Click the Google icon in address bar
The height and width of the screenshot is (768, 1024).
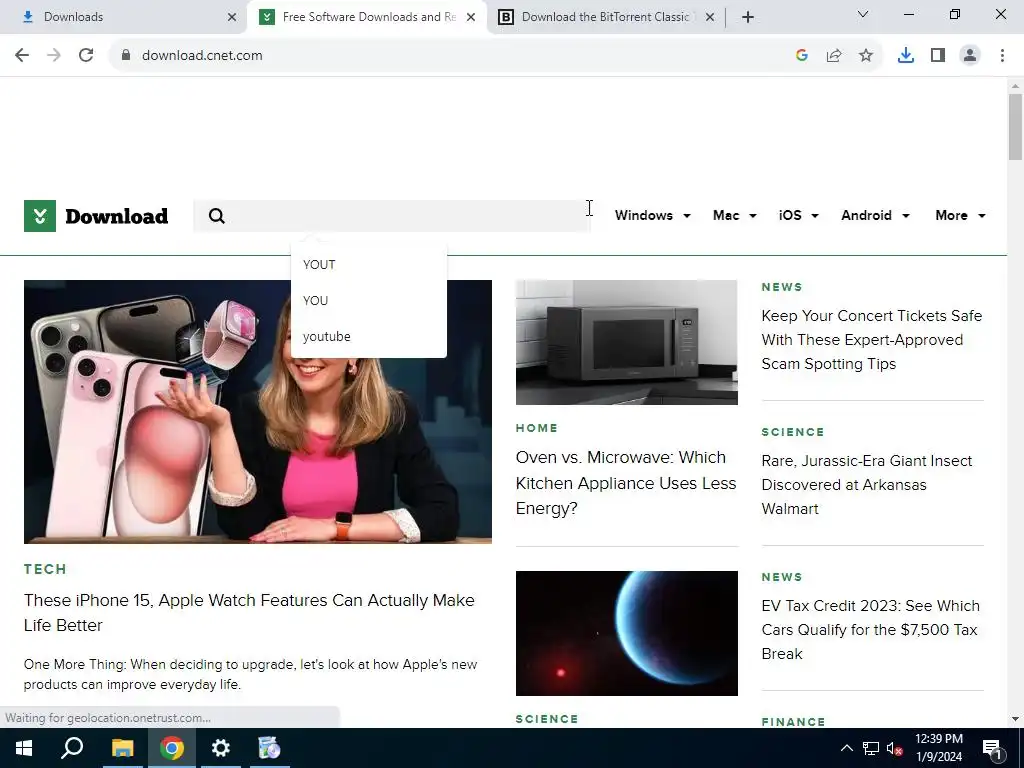pos(802,56)
